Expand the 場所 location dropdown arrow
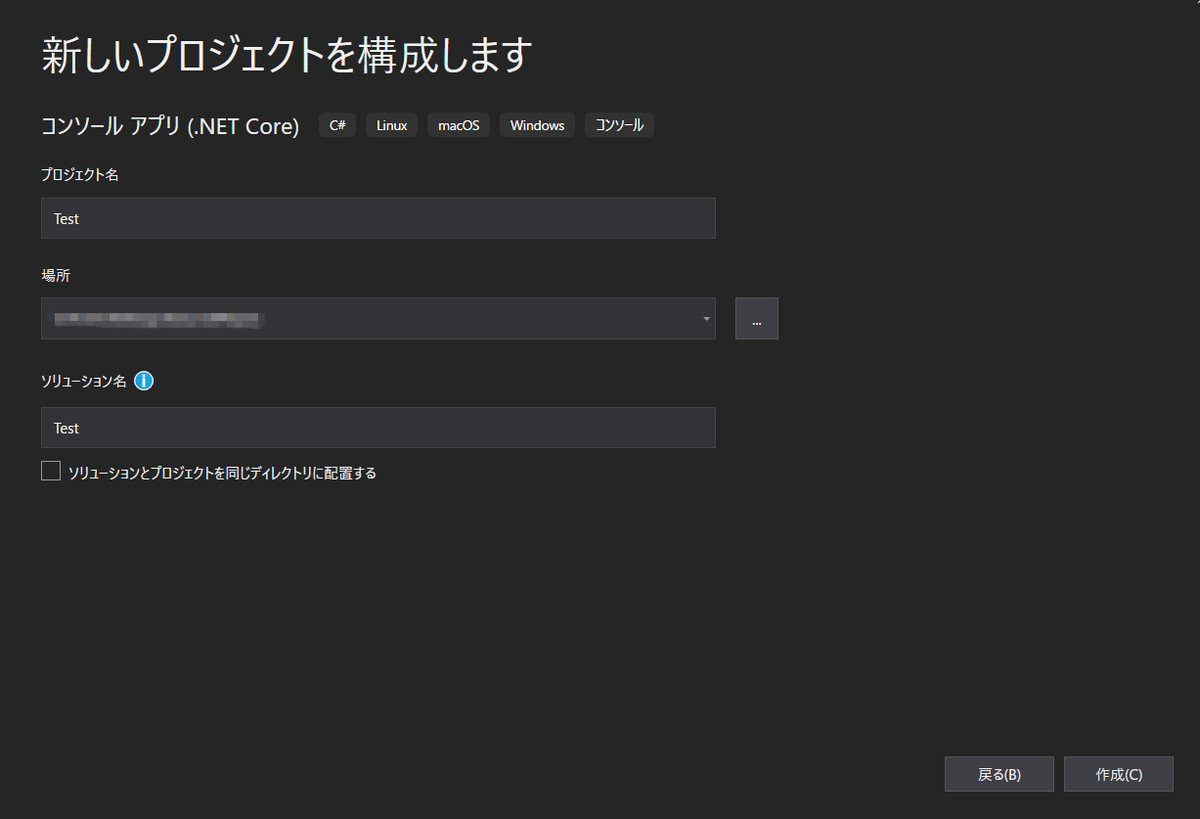This screenshot has height=819, width=1200. (x=707, y=318)
